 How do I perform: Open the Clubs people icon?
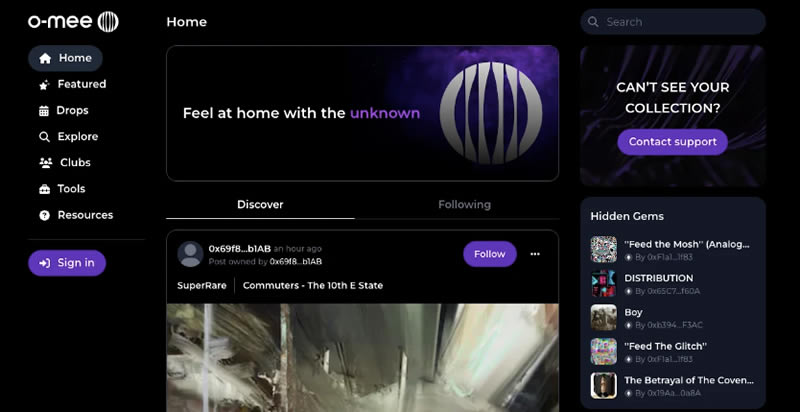[x=45, y=163]
